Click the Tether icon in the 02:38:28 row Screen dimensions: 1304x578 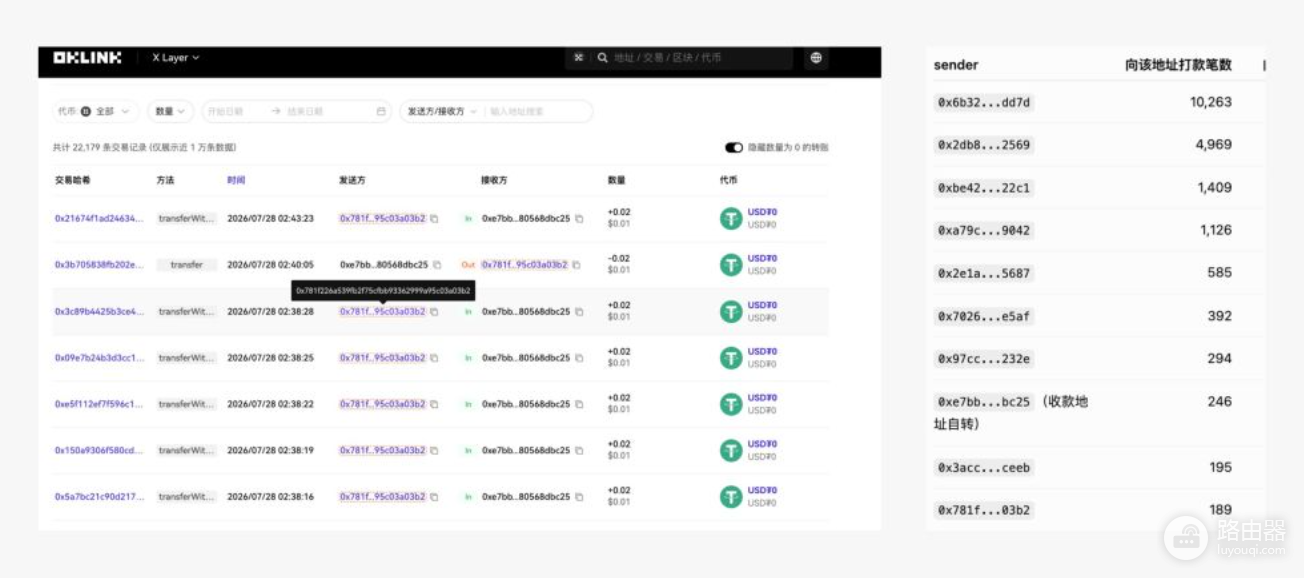tap(731, 311)
